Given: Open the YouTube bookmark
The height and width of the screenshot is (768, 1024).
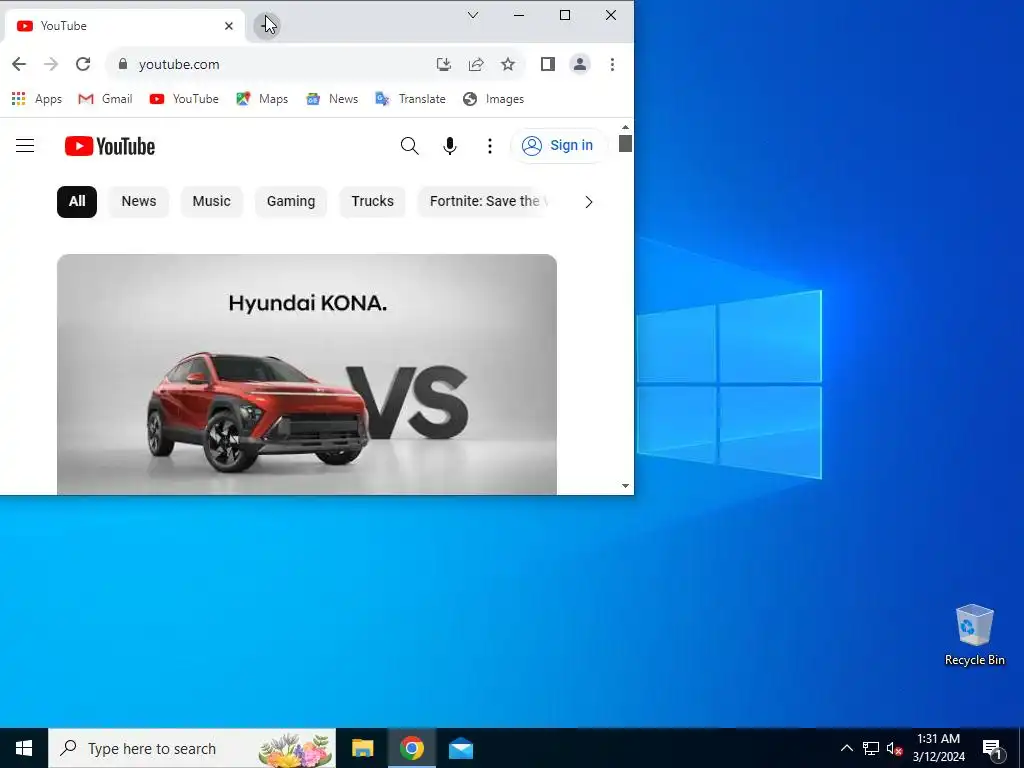Looking at the screenshot, I should click(x=184, y=99).
